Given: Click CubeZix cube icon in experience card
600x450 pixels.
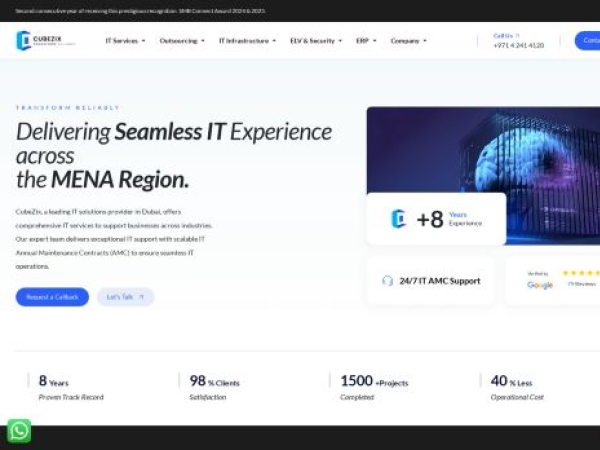Looking at the screenshot, I should 398,219.
